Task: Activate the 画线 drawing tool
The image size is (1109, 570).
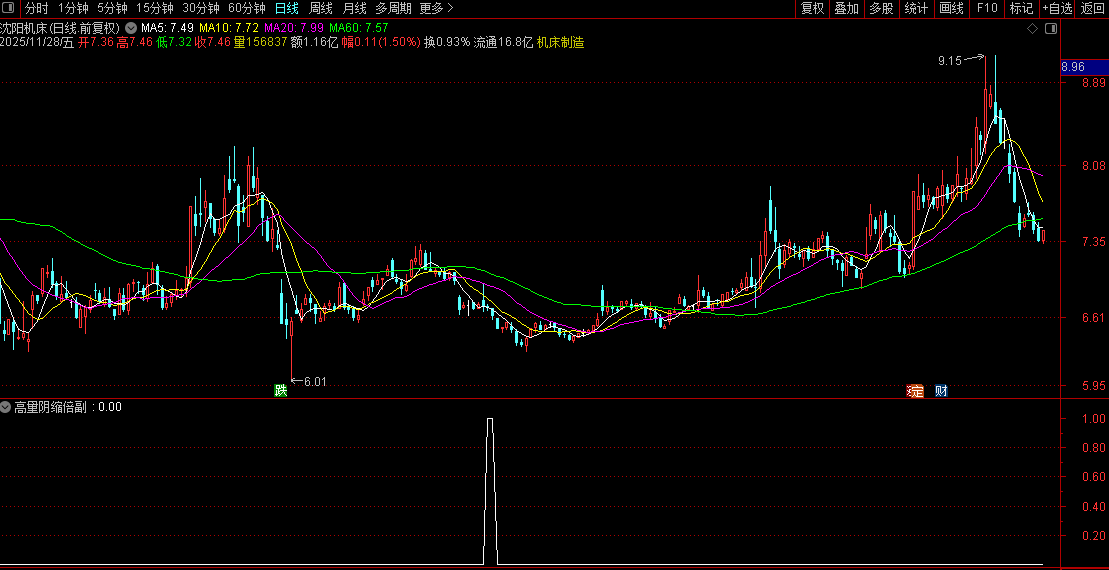Action: pyautogui.click(x=951, y=8)
